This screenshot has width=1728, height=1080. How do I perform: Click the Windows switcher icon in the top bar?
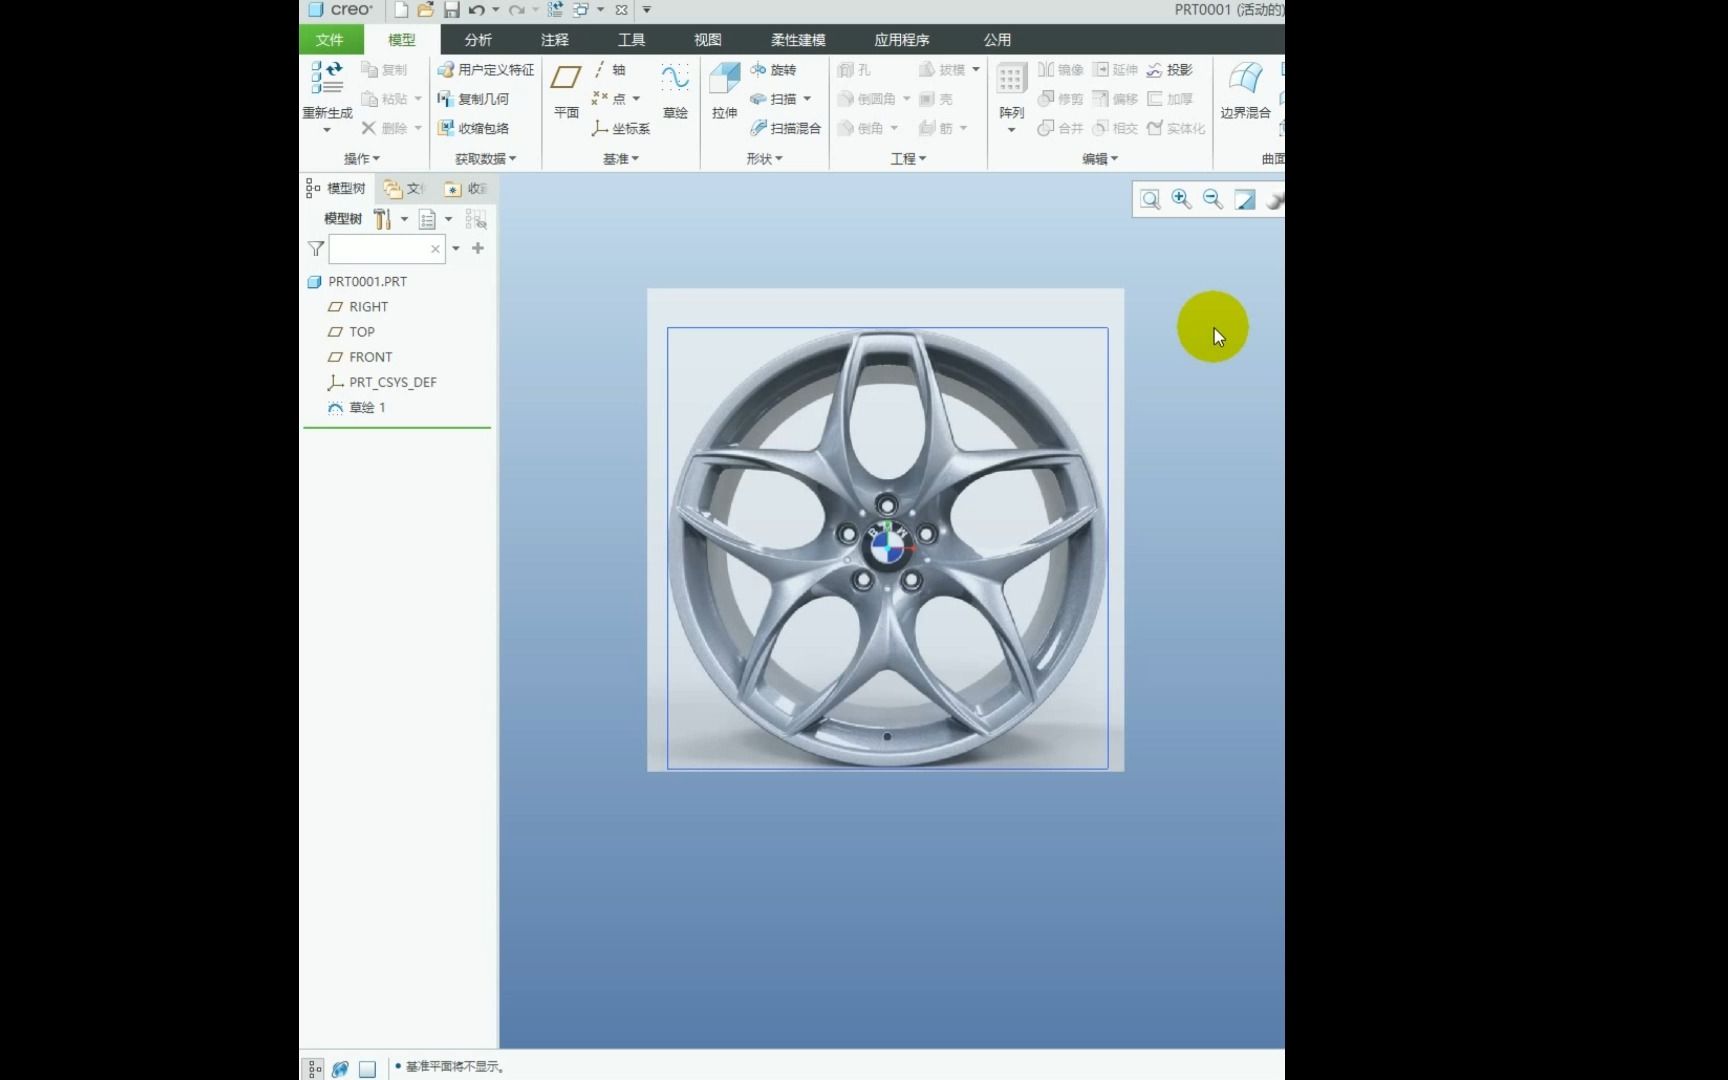(x=580, y=10)
